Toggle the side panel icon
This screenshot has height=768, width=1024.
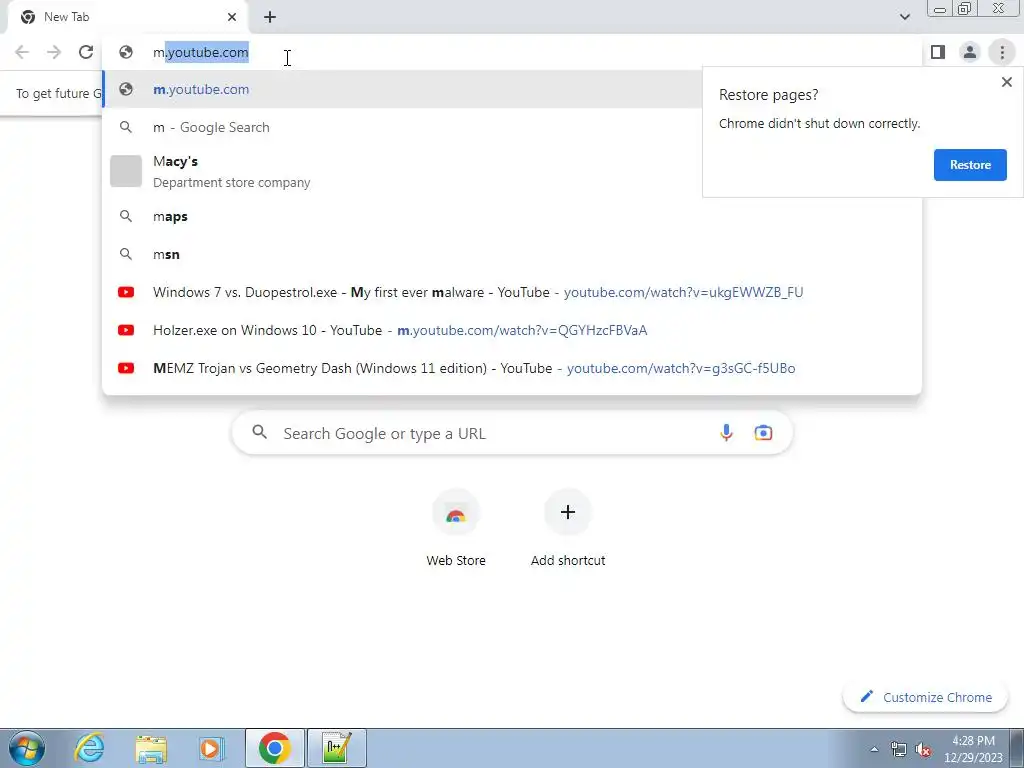pos(938,52)
